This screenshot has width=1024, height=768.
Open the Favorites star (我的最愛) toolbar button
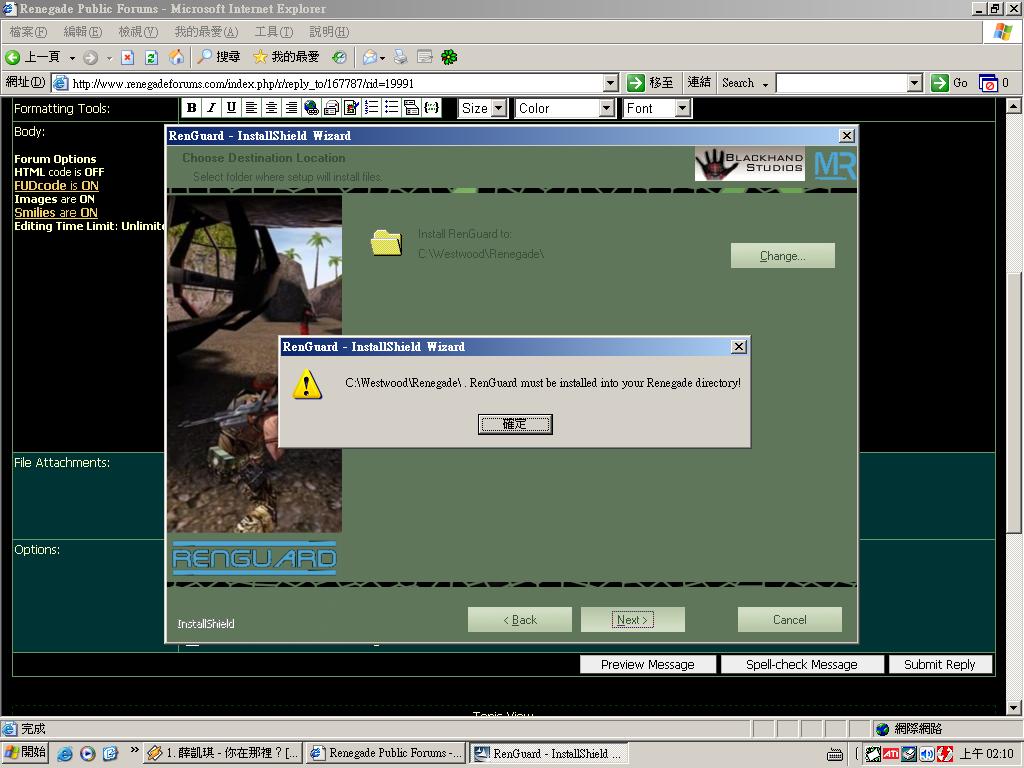[286, 57]
